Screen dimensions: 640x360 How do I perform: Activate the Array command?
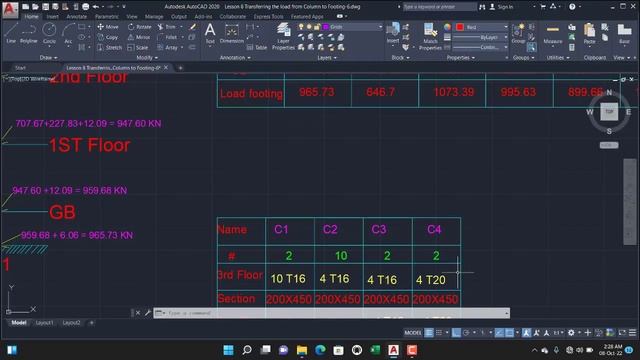[167, 47]
